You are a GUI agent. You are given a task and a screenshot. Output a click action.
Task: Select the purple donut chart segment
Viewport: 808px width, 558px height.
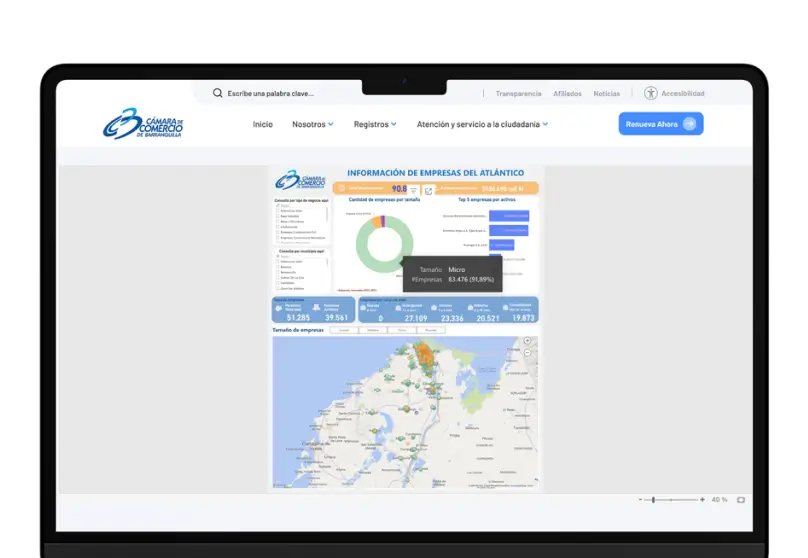[383, 221]
